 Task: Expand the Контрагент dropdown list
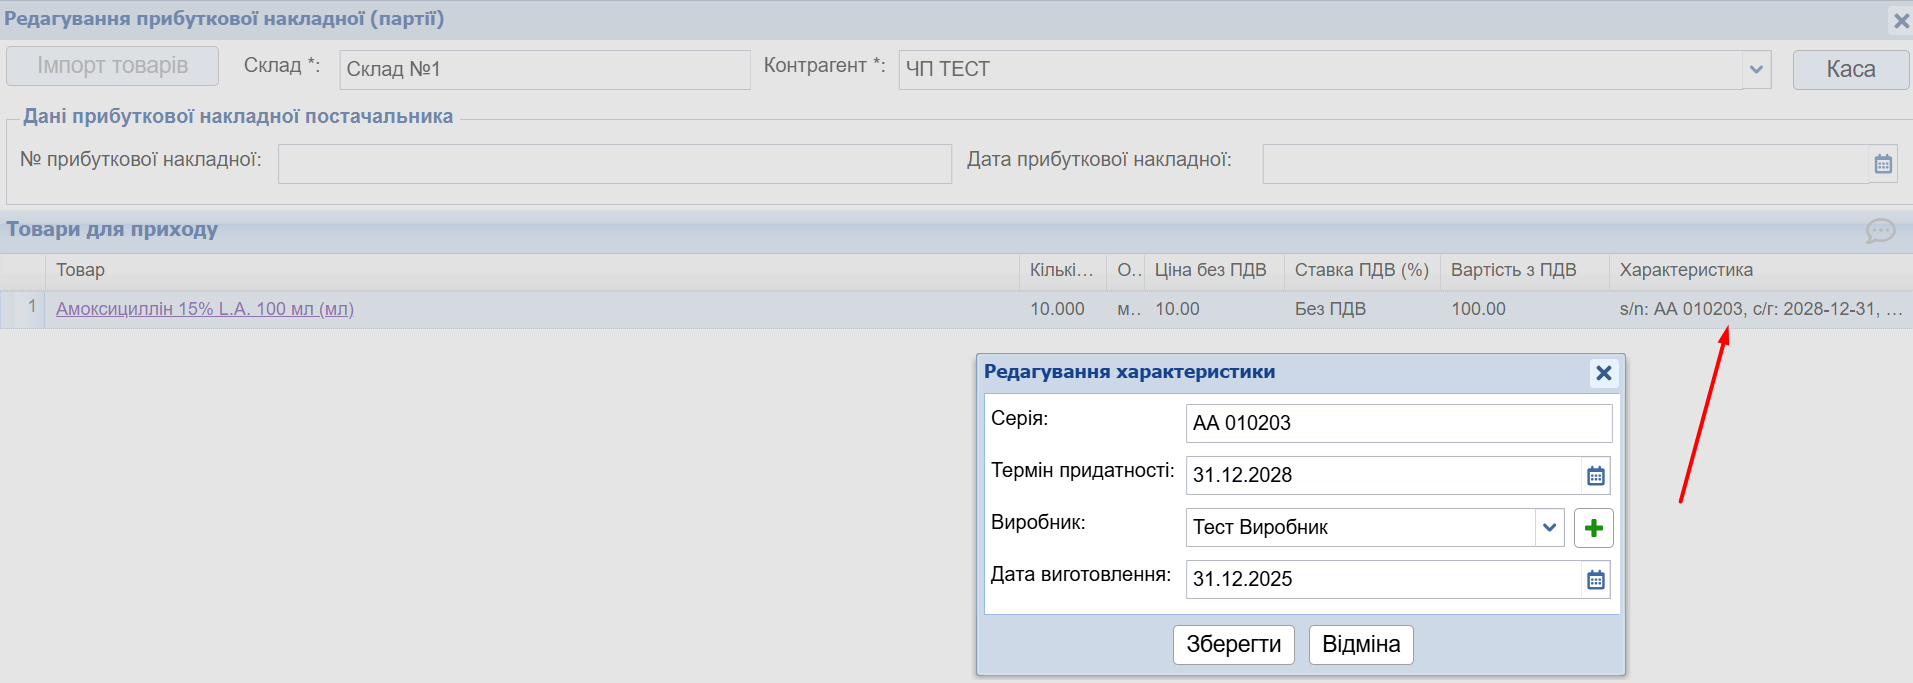coord(1756,70)
